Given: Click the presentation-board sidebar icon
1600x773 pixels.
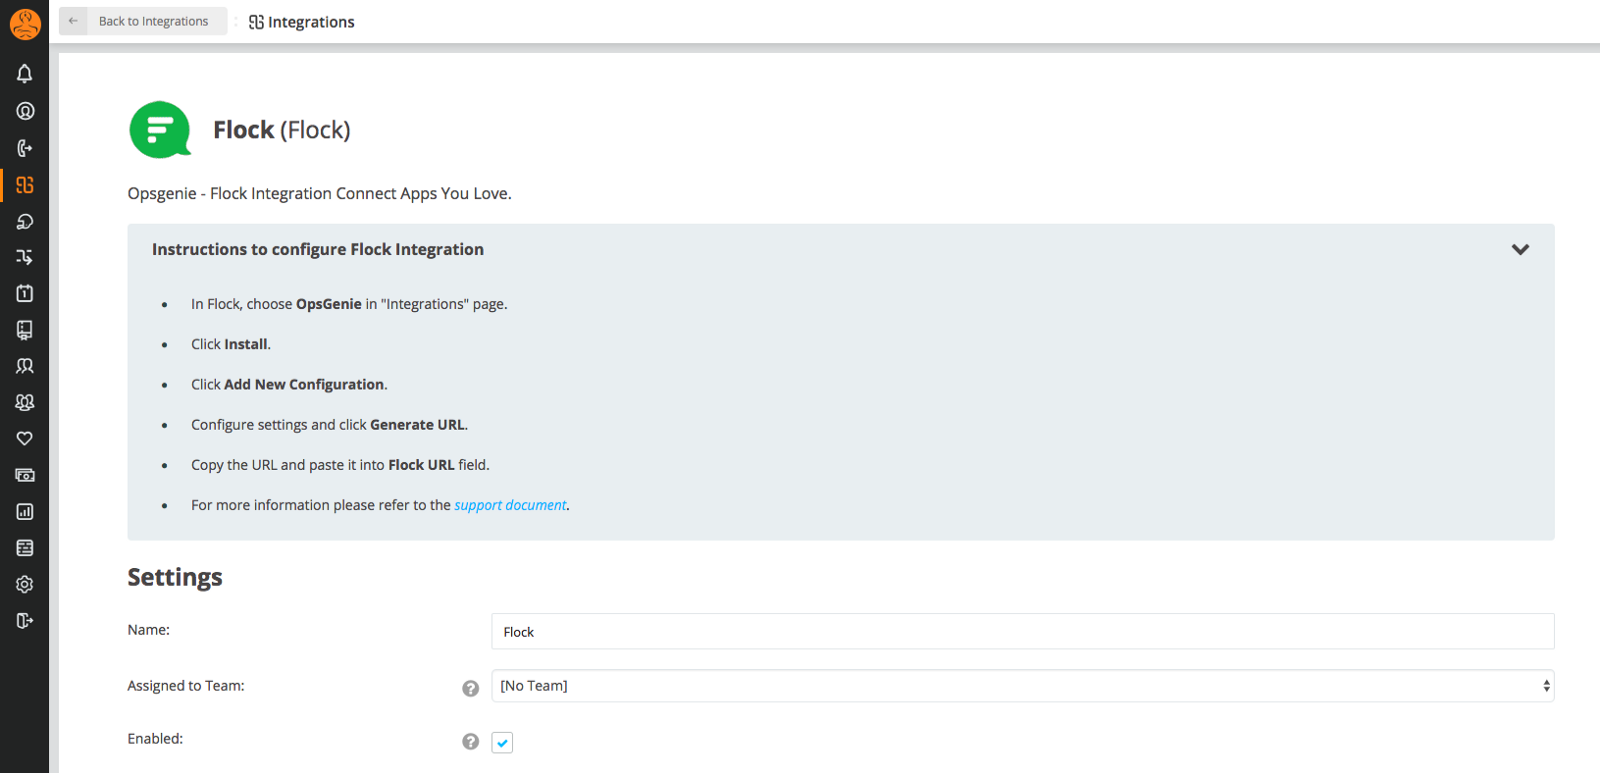Looking at the screenshot, I should coord(25,330).
